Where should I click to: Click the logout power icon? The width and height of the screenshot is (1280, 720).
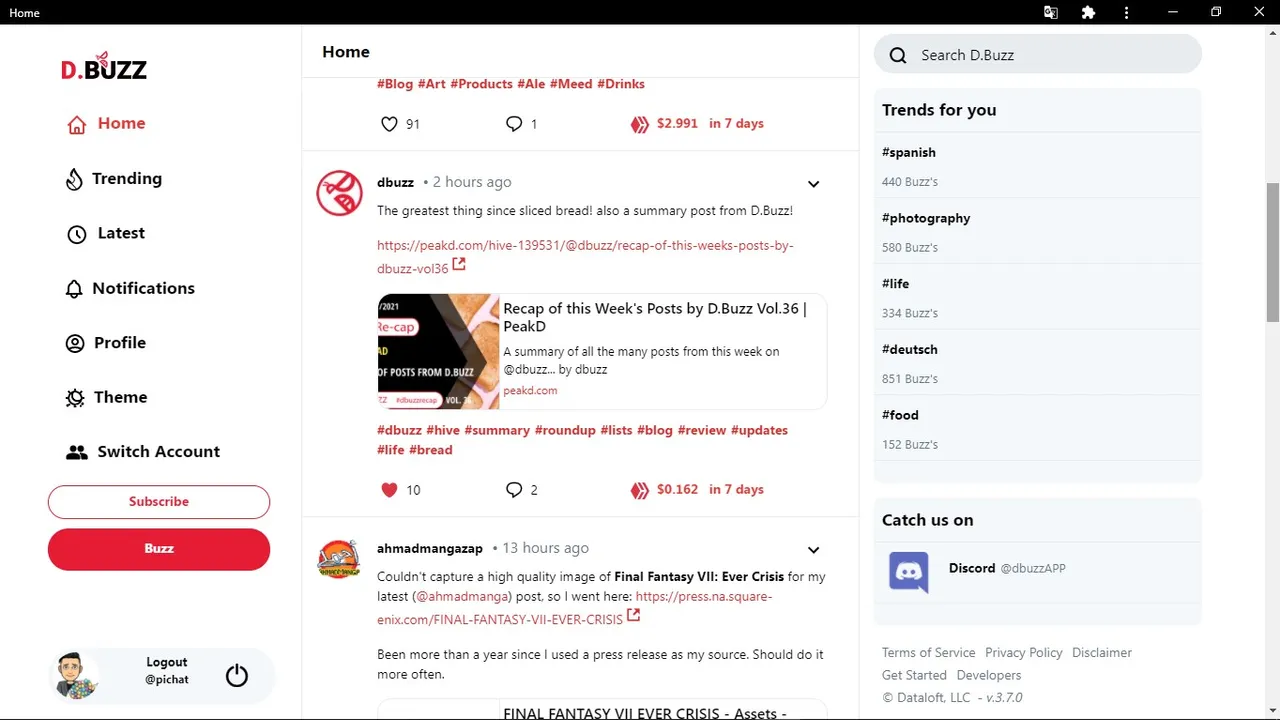point(237,675)
